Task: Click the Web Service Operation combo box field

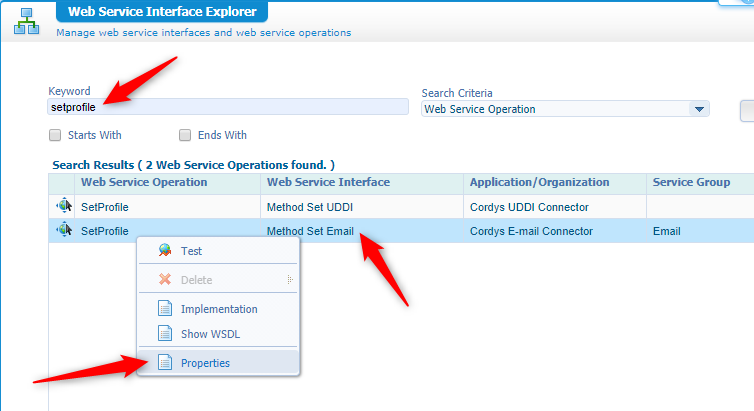Action: tap(555, 109)
